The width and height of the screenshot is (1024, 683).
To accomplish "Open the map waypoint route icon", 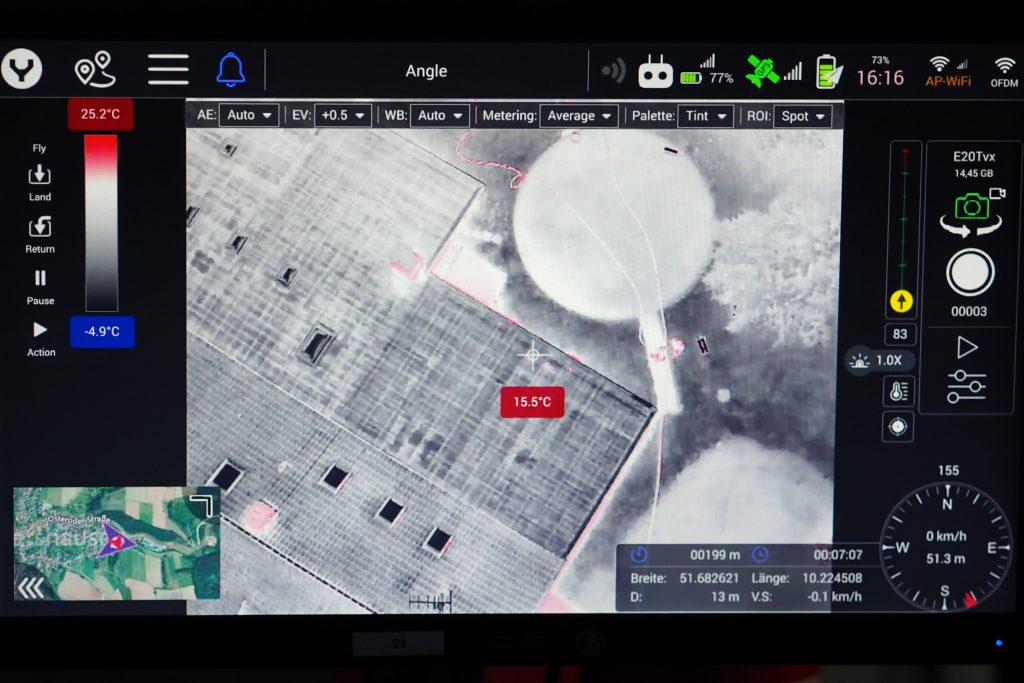I will click(x=95, y=70).
